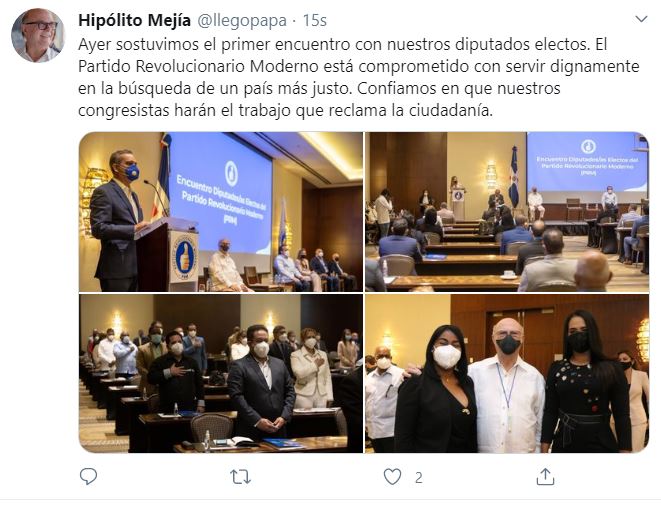Image resolution: width=661 pixels, height=505 pixels.
Task: Open the share tweet upload icon
Action: click(545, 477)
